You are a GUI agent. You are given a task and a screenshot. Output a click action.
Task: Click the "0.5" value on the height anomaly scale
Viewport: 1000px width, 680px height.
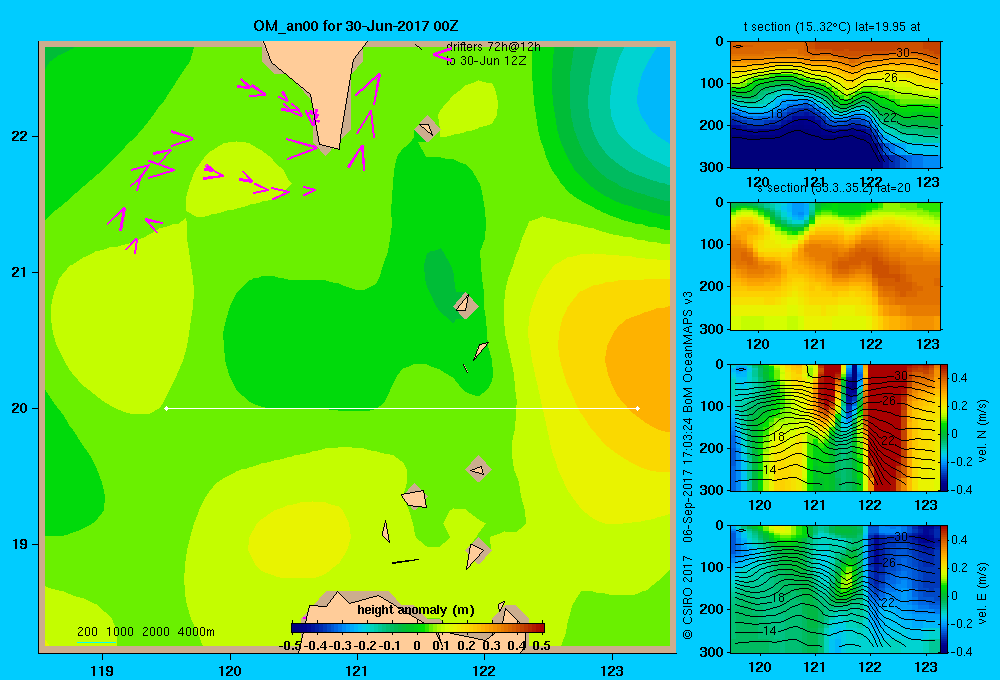click(541, 646)
